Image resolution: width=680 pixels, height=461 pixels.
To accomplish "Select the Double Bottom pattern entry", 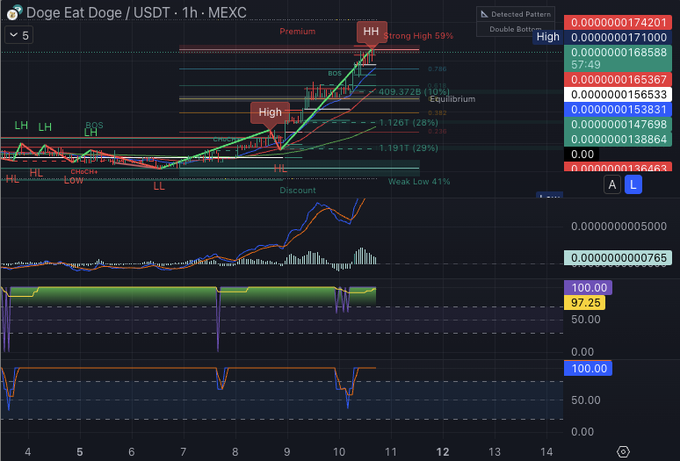I will [515, 29].
